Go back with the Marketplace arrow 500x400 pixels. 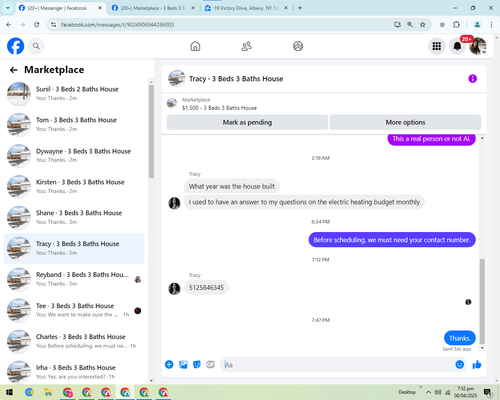coord(14,70)
